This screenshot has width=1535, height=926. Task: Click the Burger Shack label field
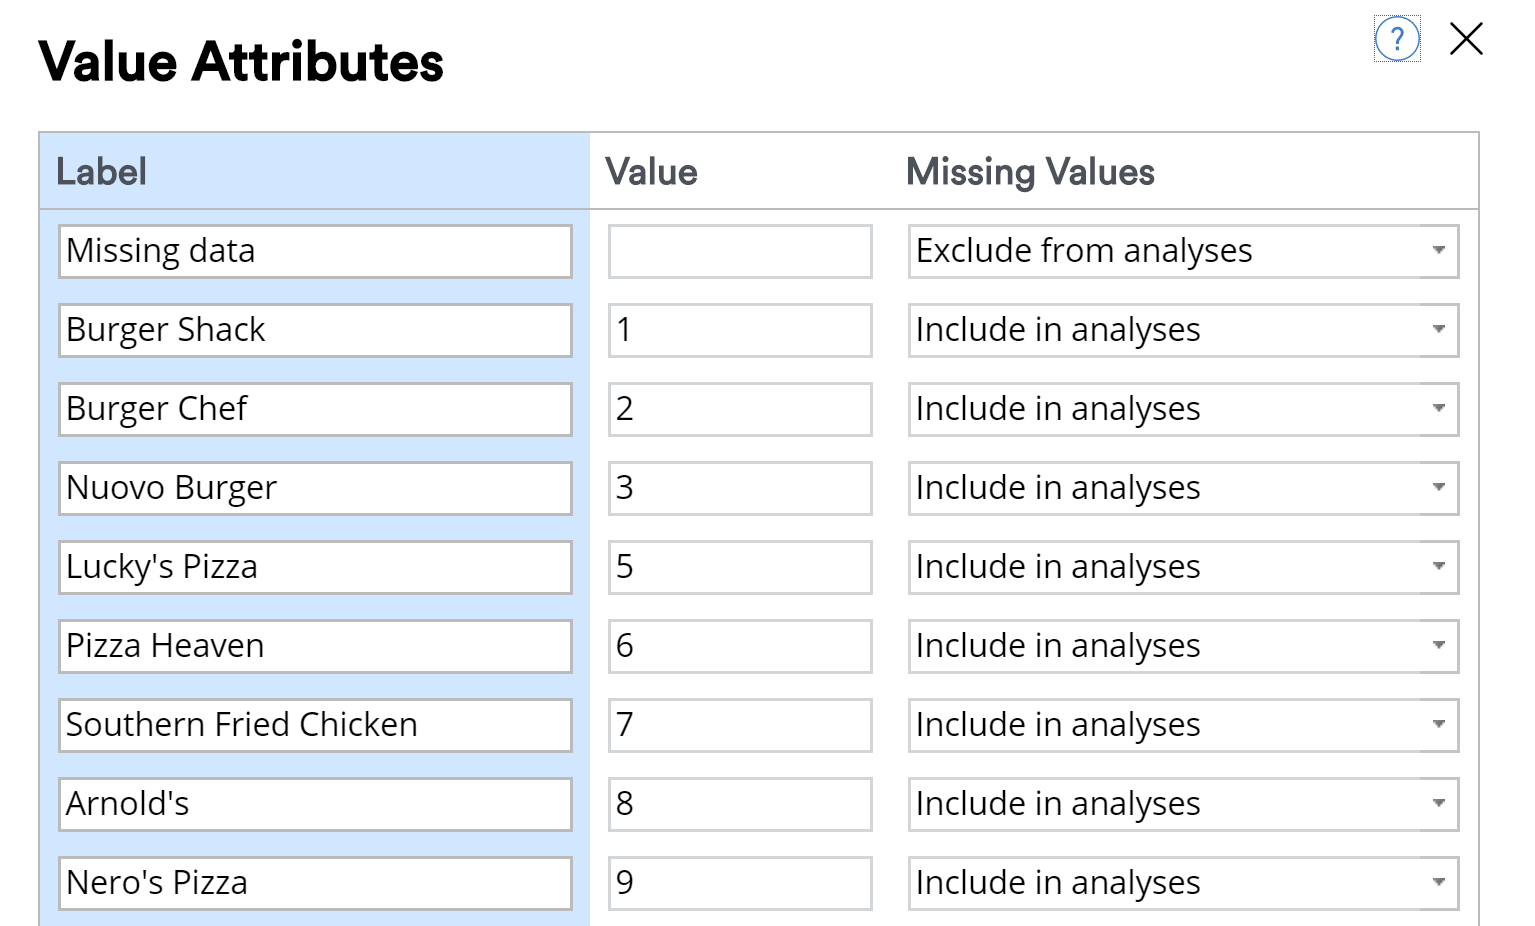(x=314, y=330)
